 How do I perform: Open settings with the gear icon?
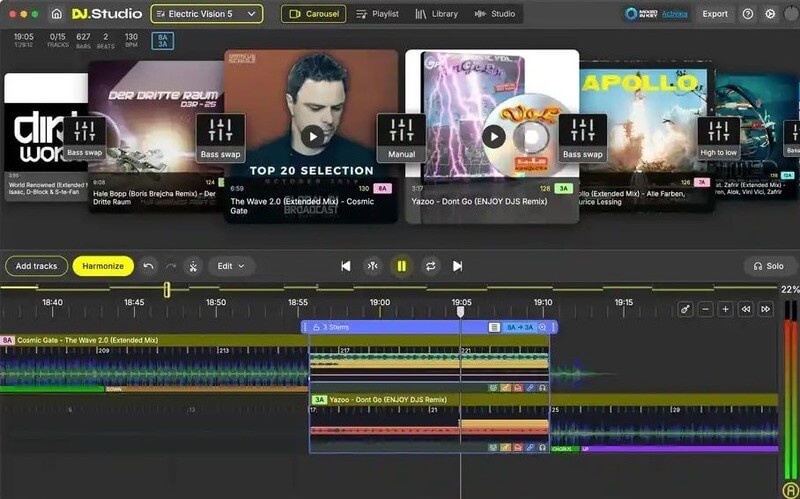(770, 14)
